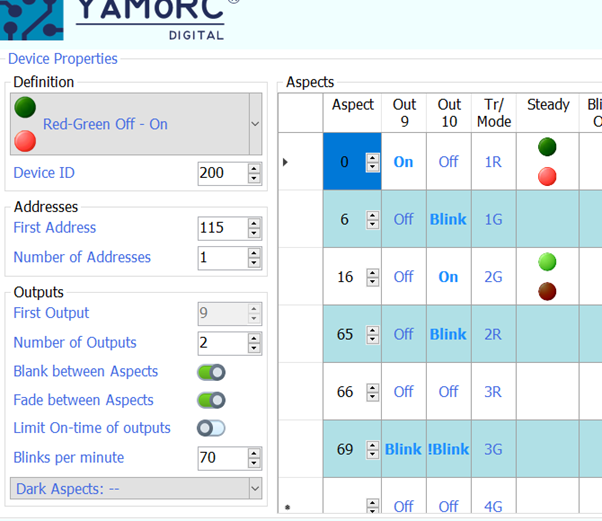Click the First Address spinner arrows
This screenshot has height=521, width=602.
(254, 228)
